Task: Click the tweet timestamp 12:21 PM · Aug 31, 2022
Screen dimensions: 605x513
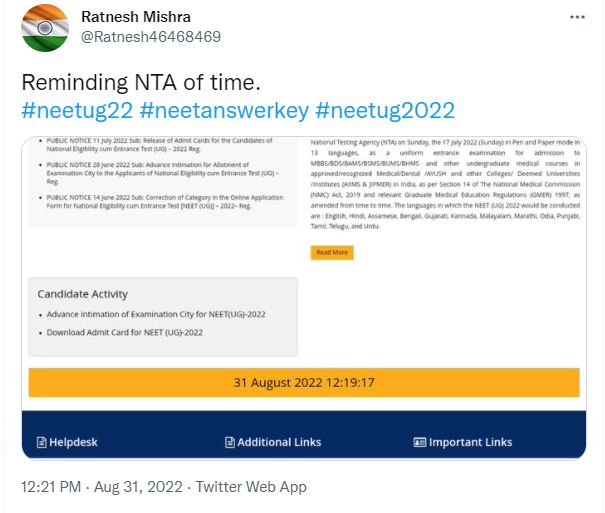Action: tap(101, 487)
